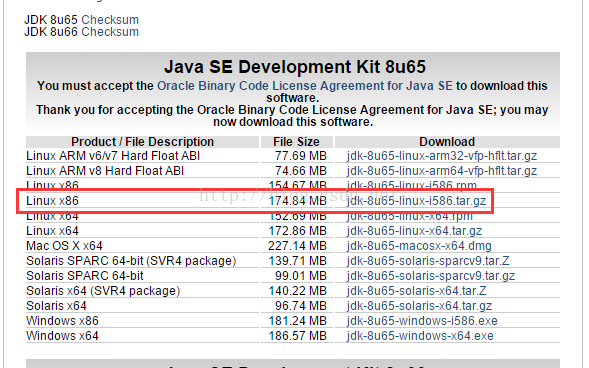Viewport: 589px width, 368px height.
Task: Select the Download column header
Action: (447, 142)
